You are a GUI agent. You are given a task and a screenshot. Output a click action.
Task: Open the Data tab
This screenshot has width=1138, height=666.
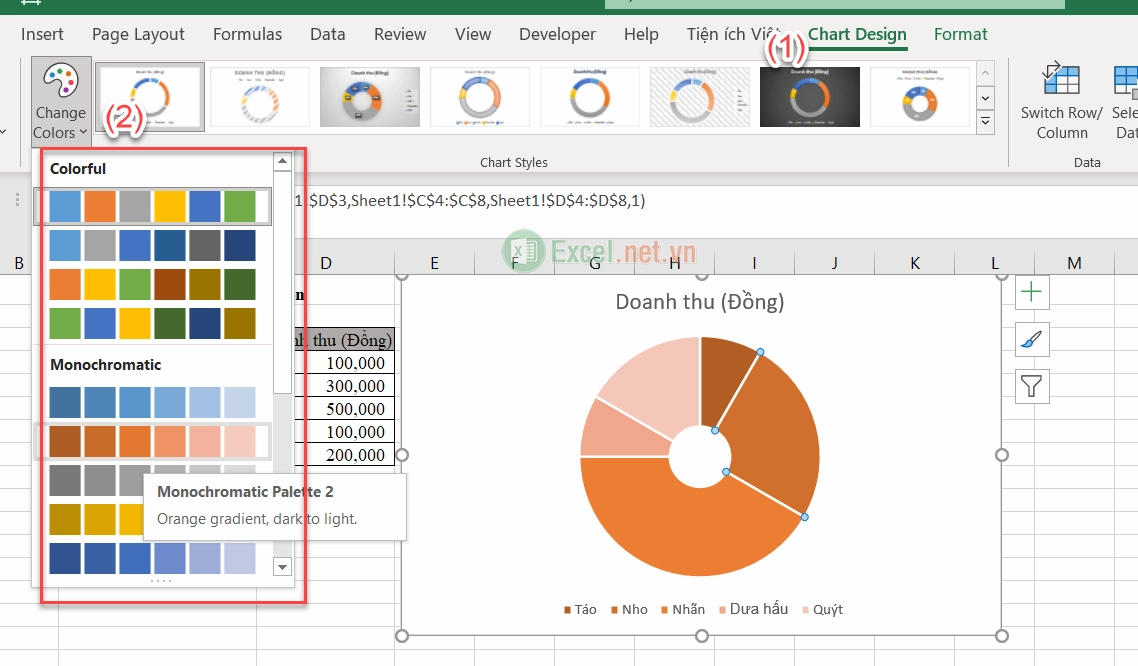click(327, 34)
